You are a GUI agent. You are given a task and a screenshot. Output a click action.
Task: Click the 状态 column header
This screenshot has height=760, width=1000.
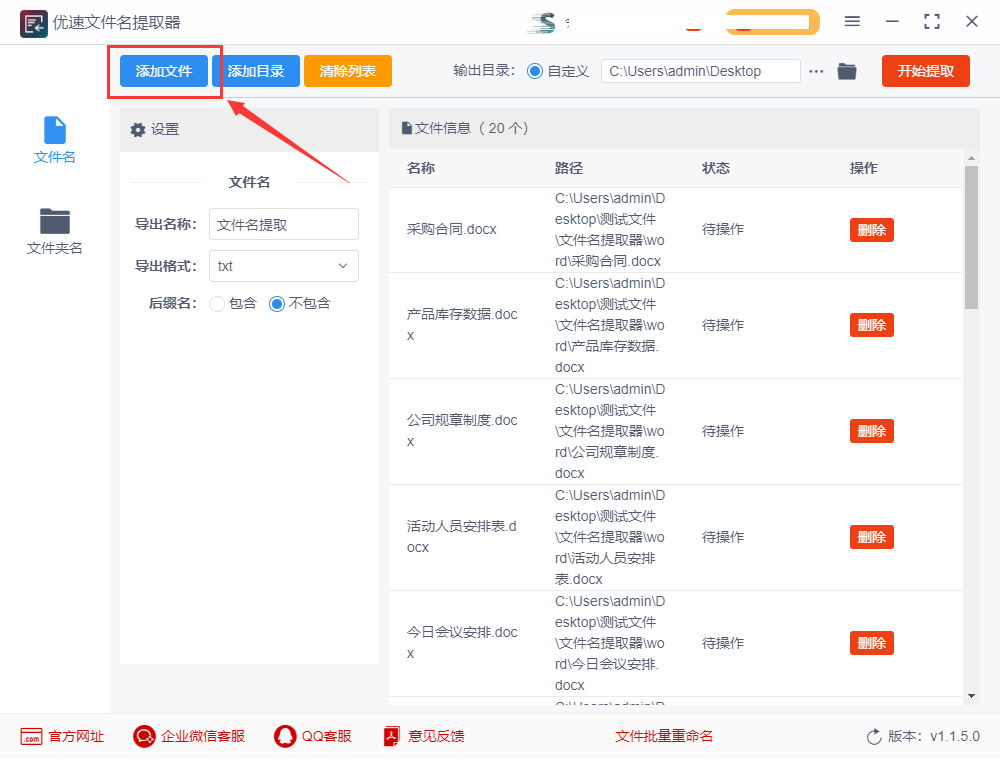[716, 168]
